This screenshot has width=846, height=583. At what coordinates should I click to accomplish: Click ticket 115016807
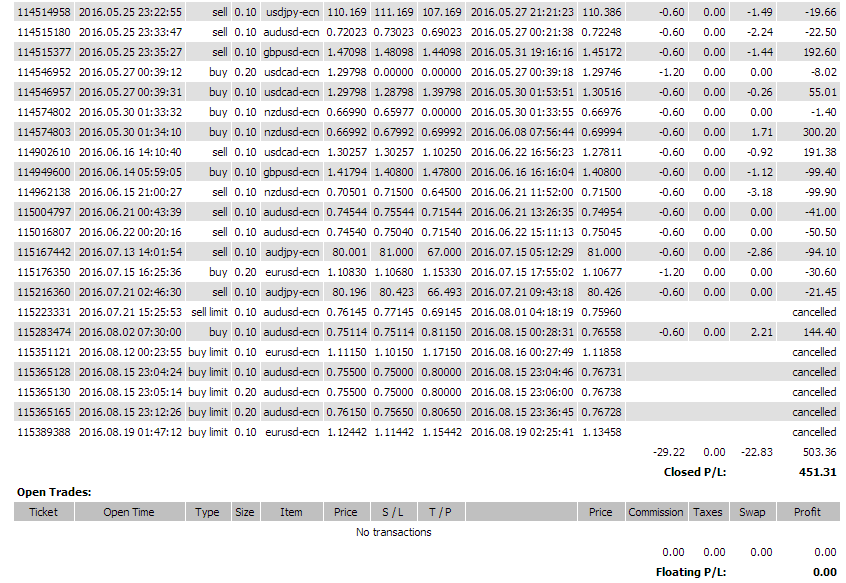pyautogui.click(x=44, y=231)
